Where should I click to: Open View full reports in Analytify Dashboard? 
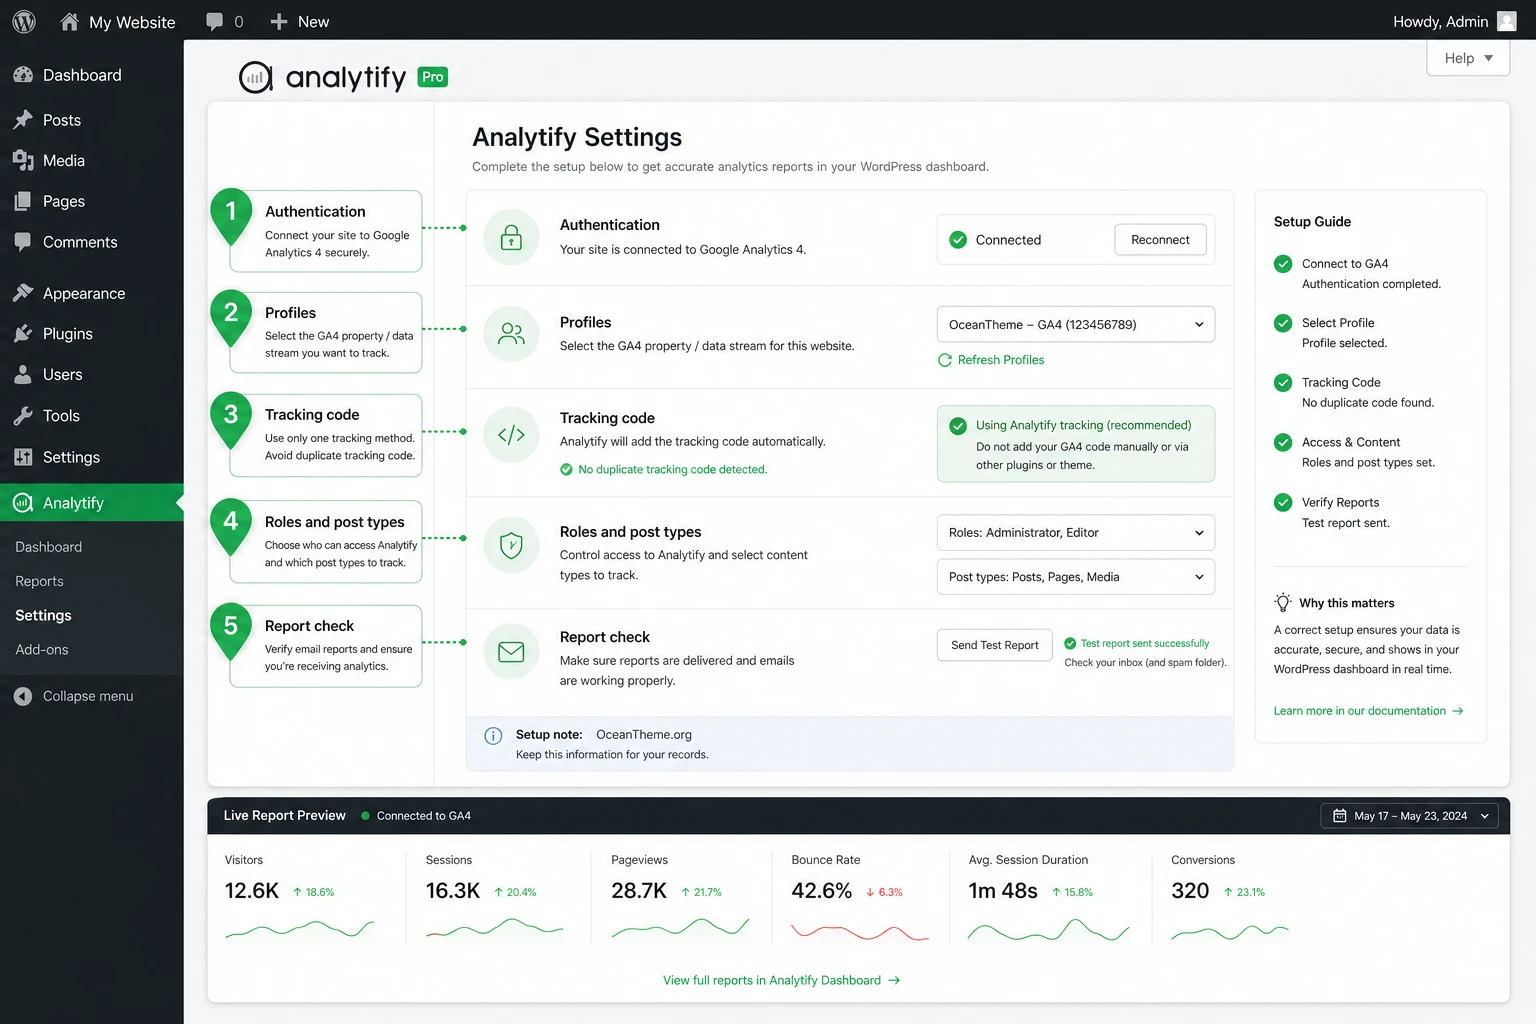tap(781, 980)
